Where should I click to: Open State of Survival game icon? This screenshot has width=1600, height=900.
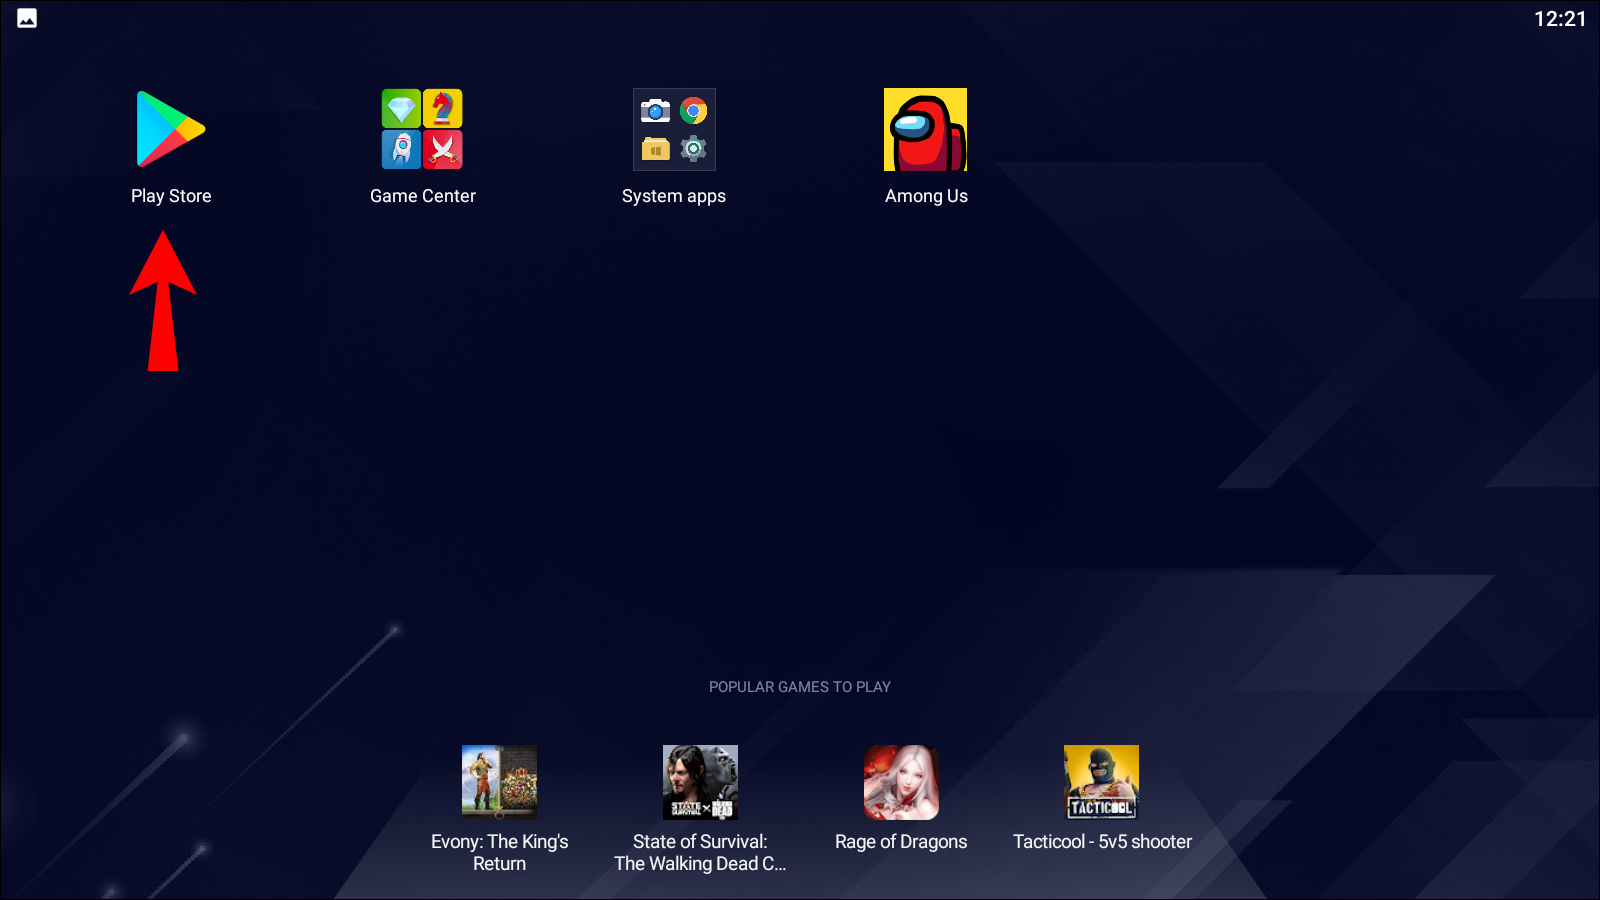point(700,782)
